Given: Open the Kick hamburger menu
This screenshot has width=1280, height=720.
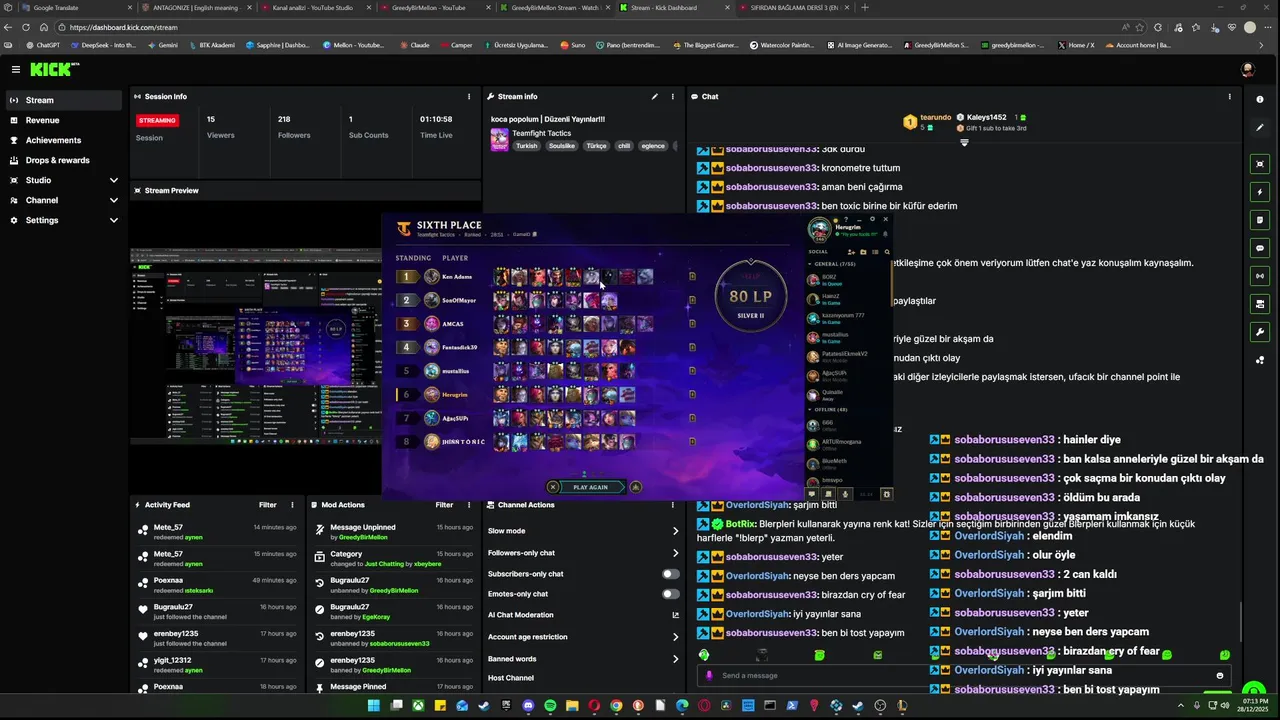Looking at the screenshot, I should [x=16, y=69].
